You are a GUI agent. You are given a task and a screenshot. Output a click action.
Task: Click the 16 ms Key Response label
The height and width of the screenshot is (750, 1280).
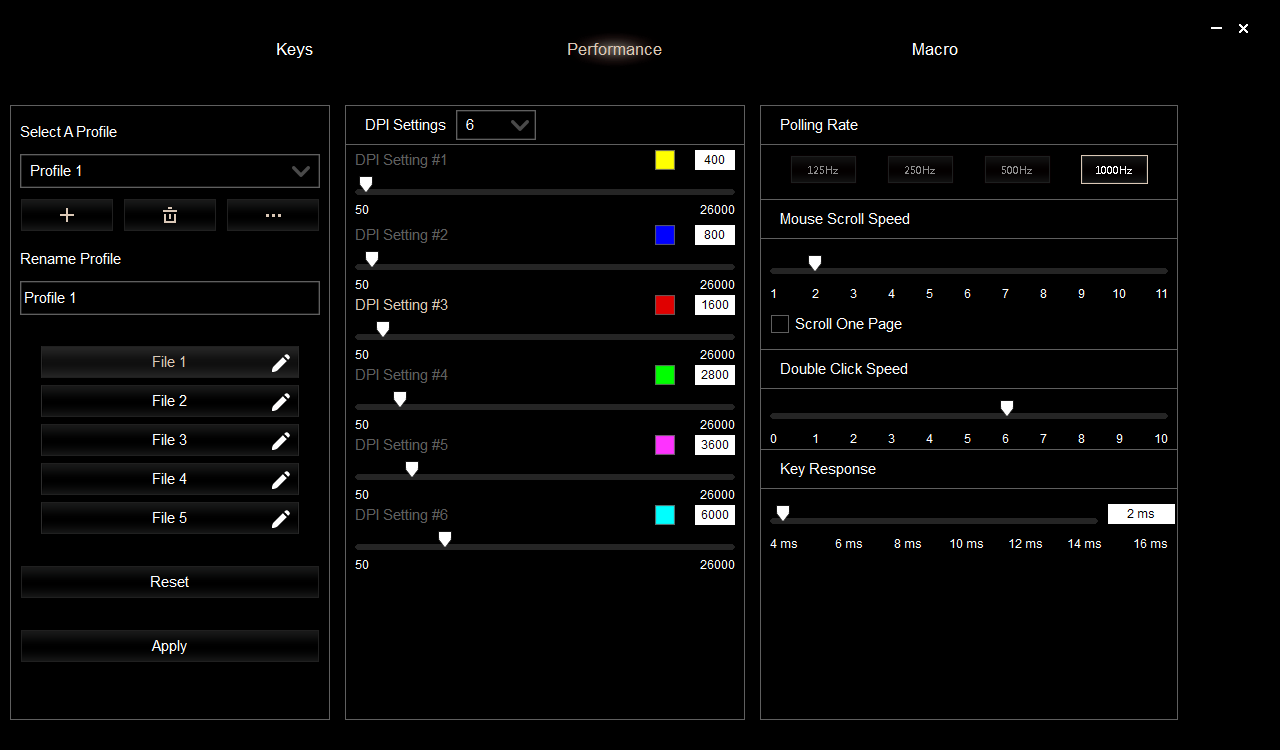click(x=1150, y=544)
